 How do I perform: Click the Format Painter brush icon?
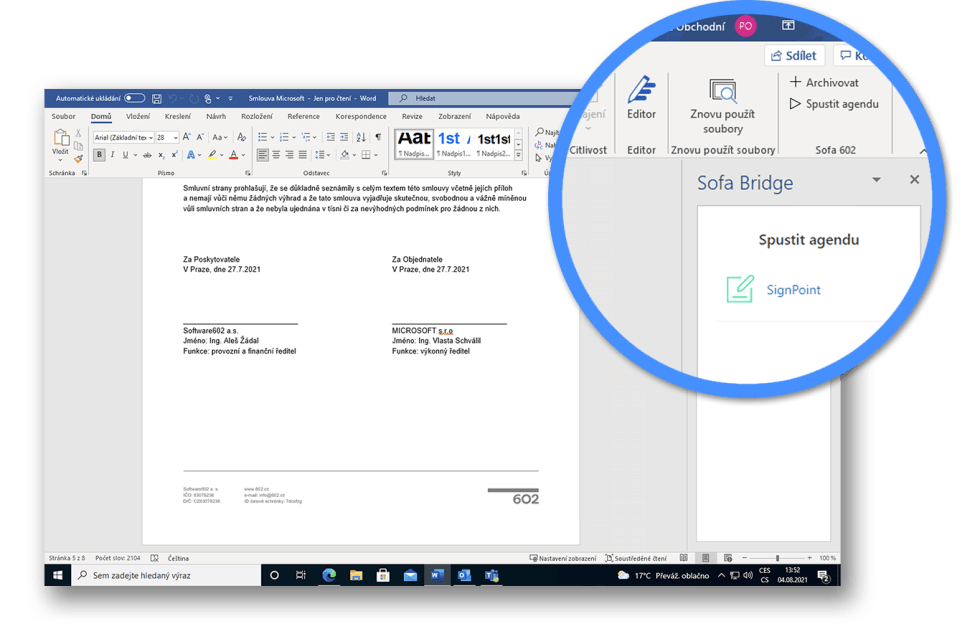coord(78,159)
